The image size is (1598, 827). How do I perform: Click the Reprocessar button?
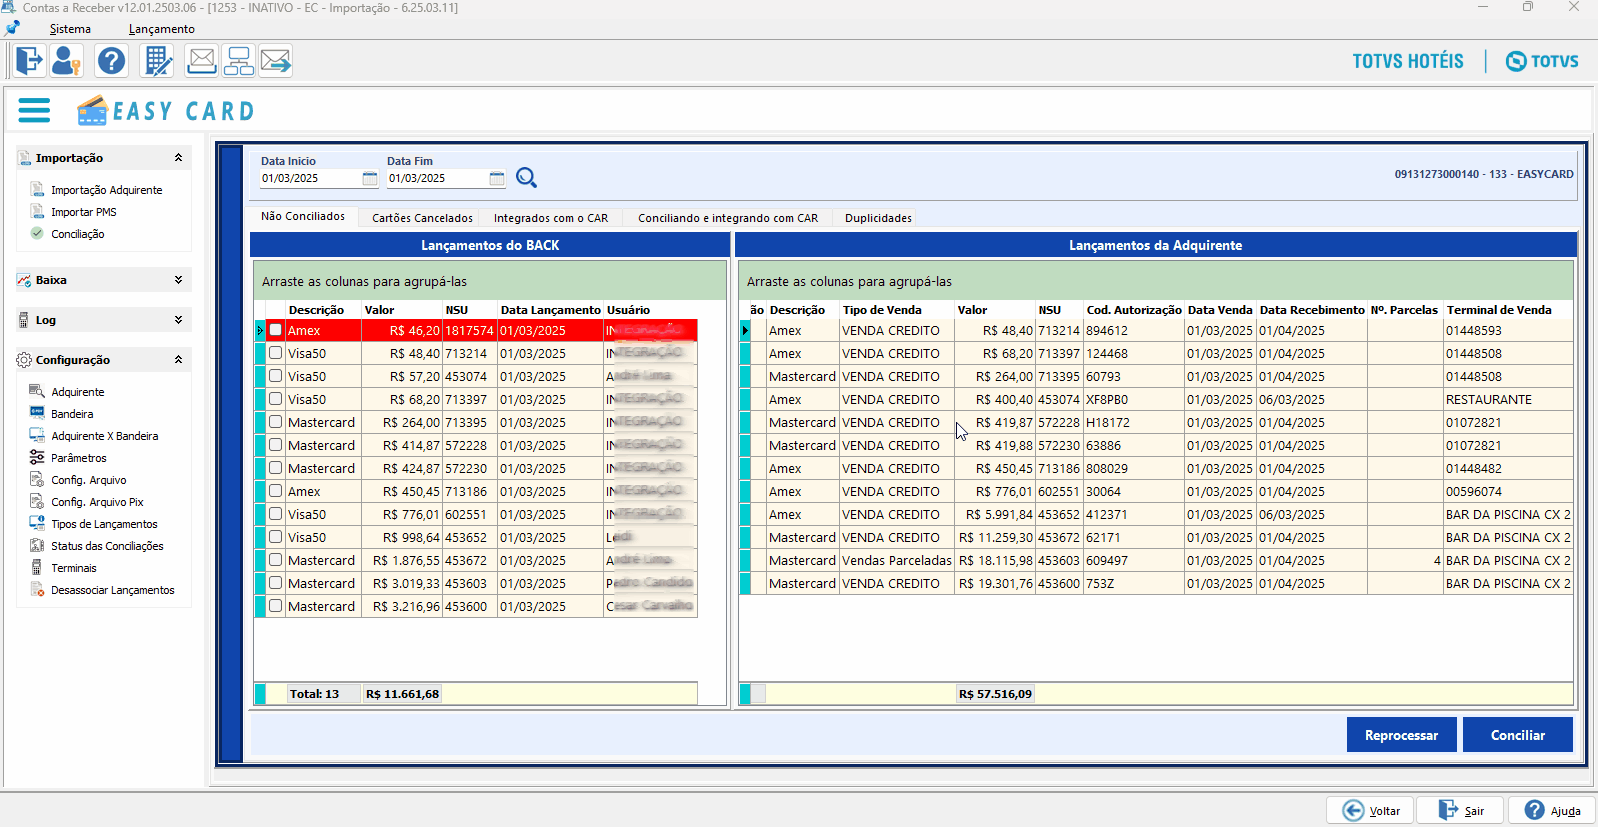1401,735
